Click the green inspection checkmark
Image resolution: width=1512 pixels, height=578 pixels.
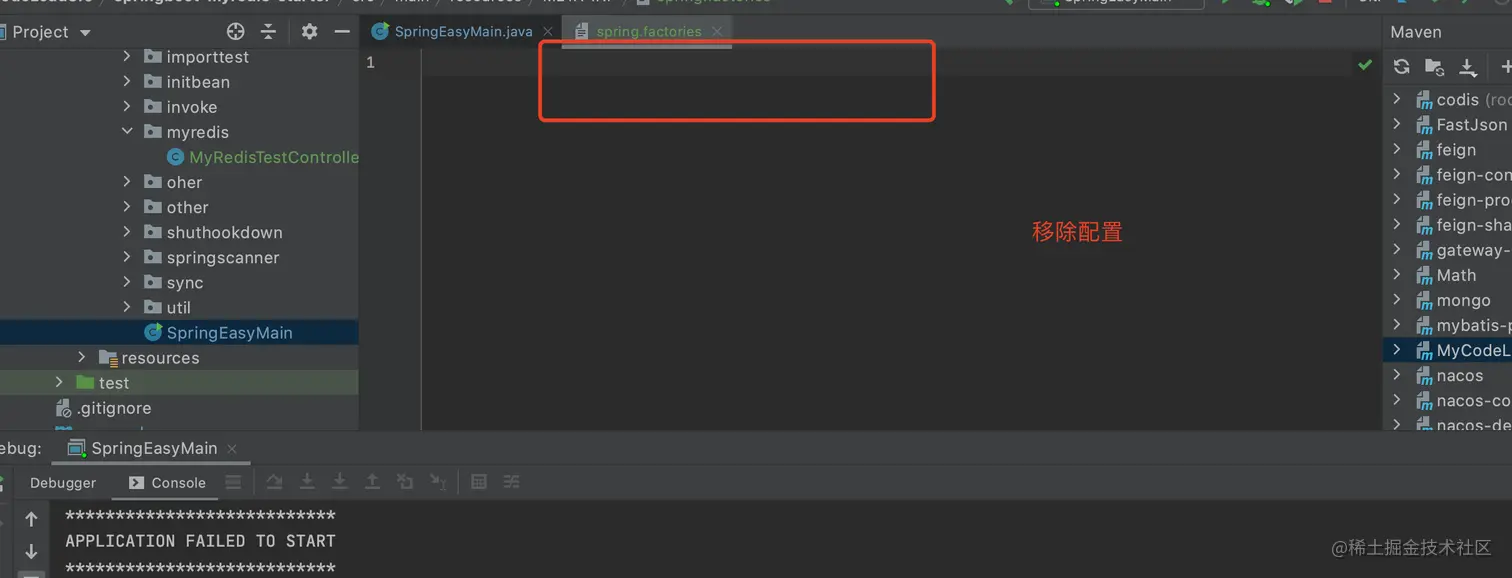(1365, 65)
